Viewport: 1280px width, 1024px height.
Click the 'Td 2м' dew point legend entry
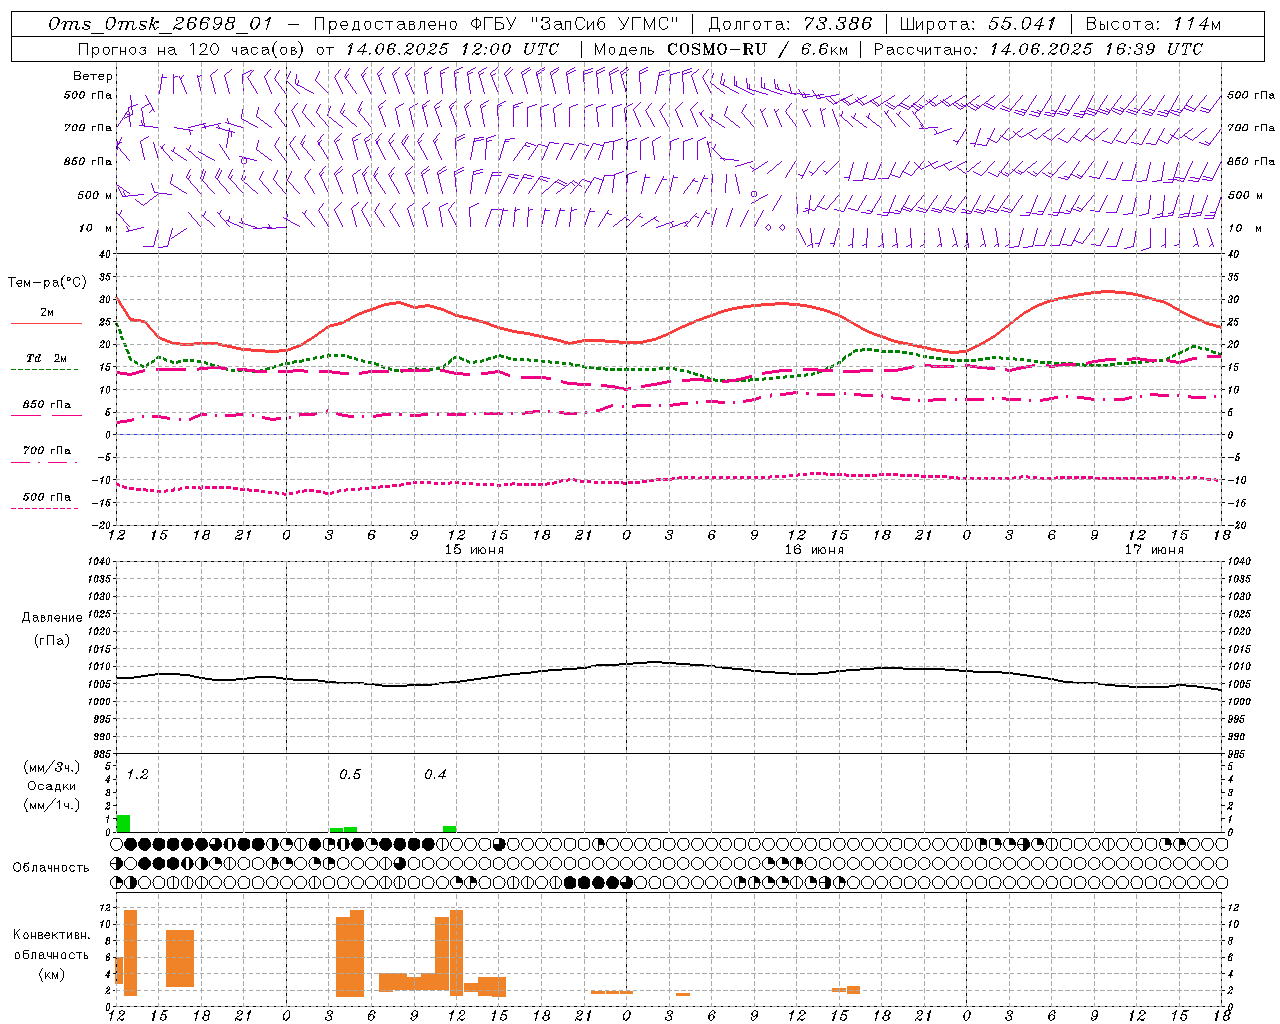click(x=47, y=358)
